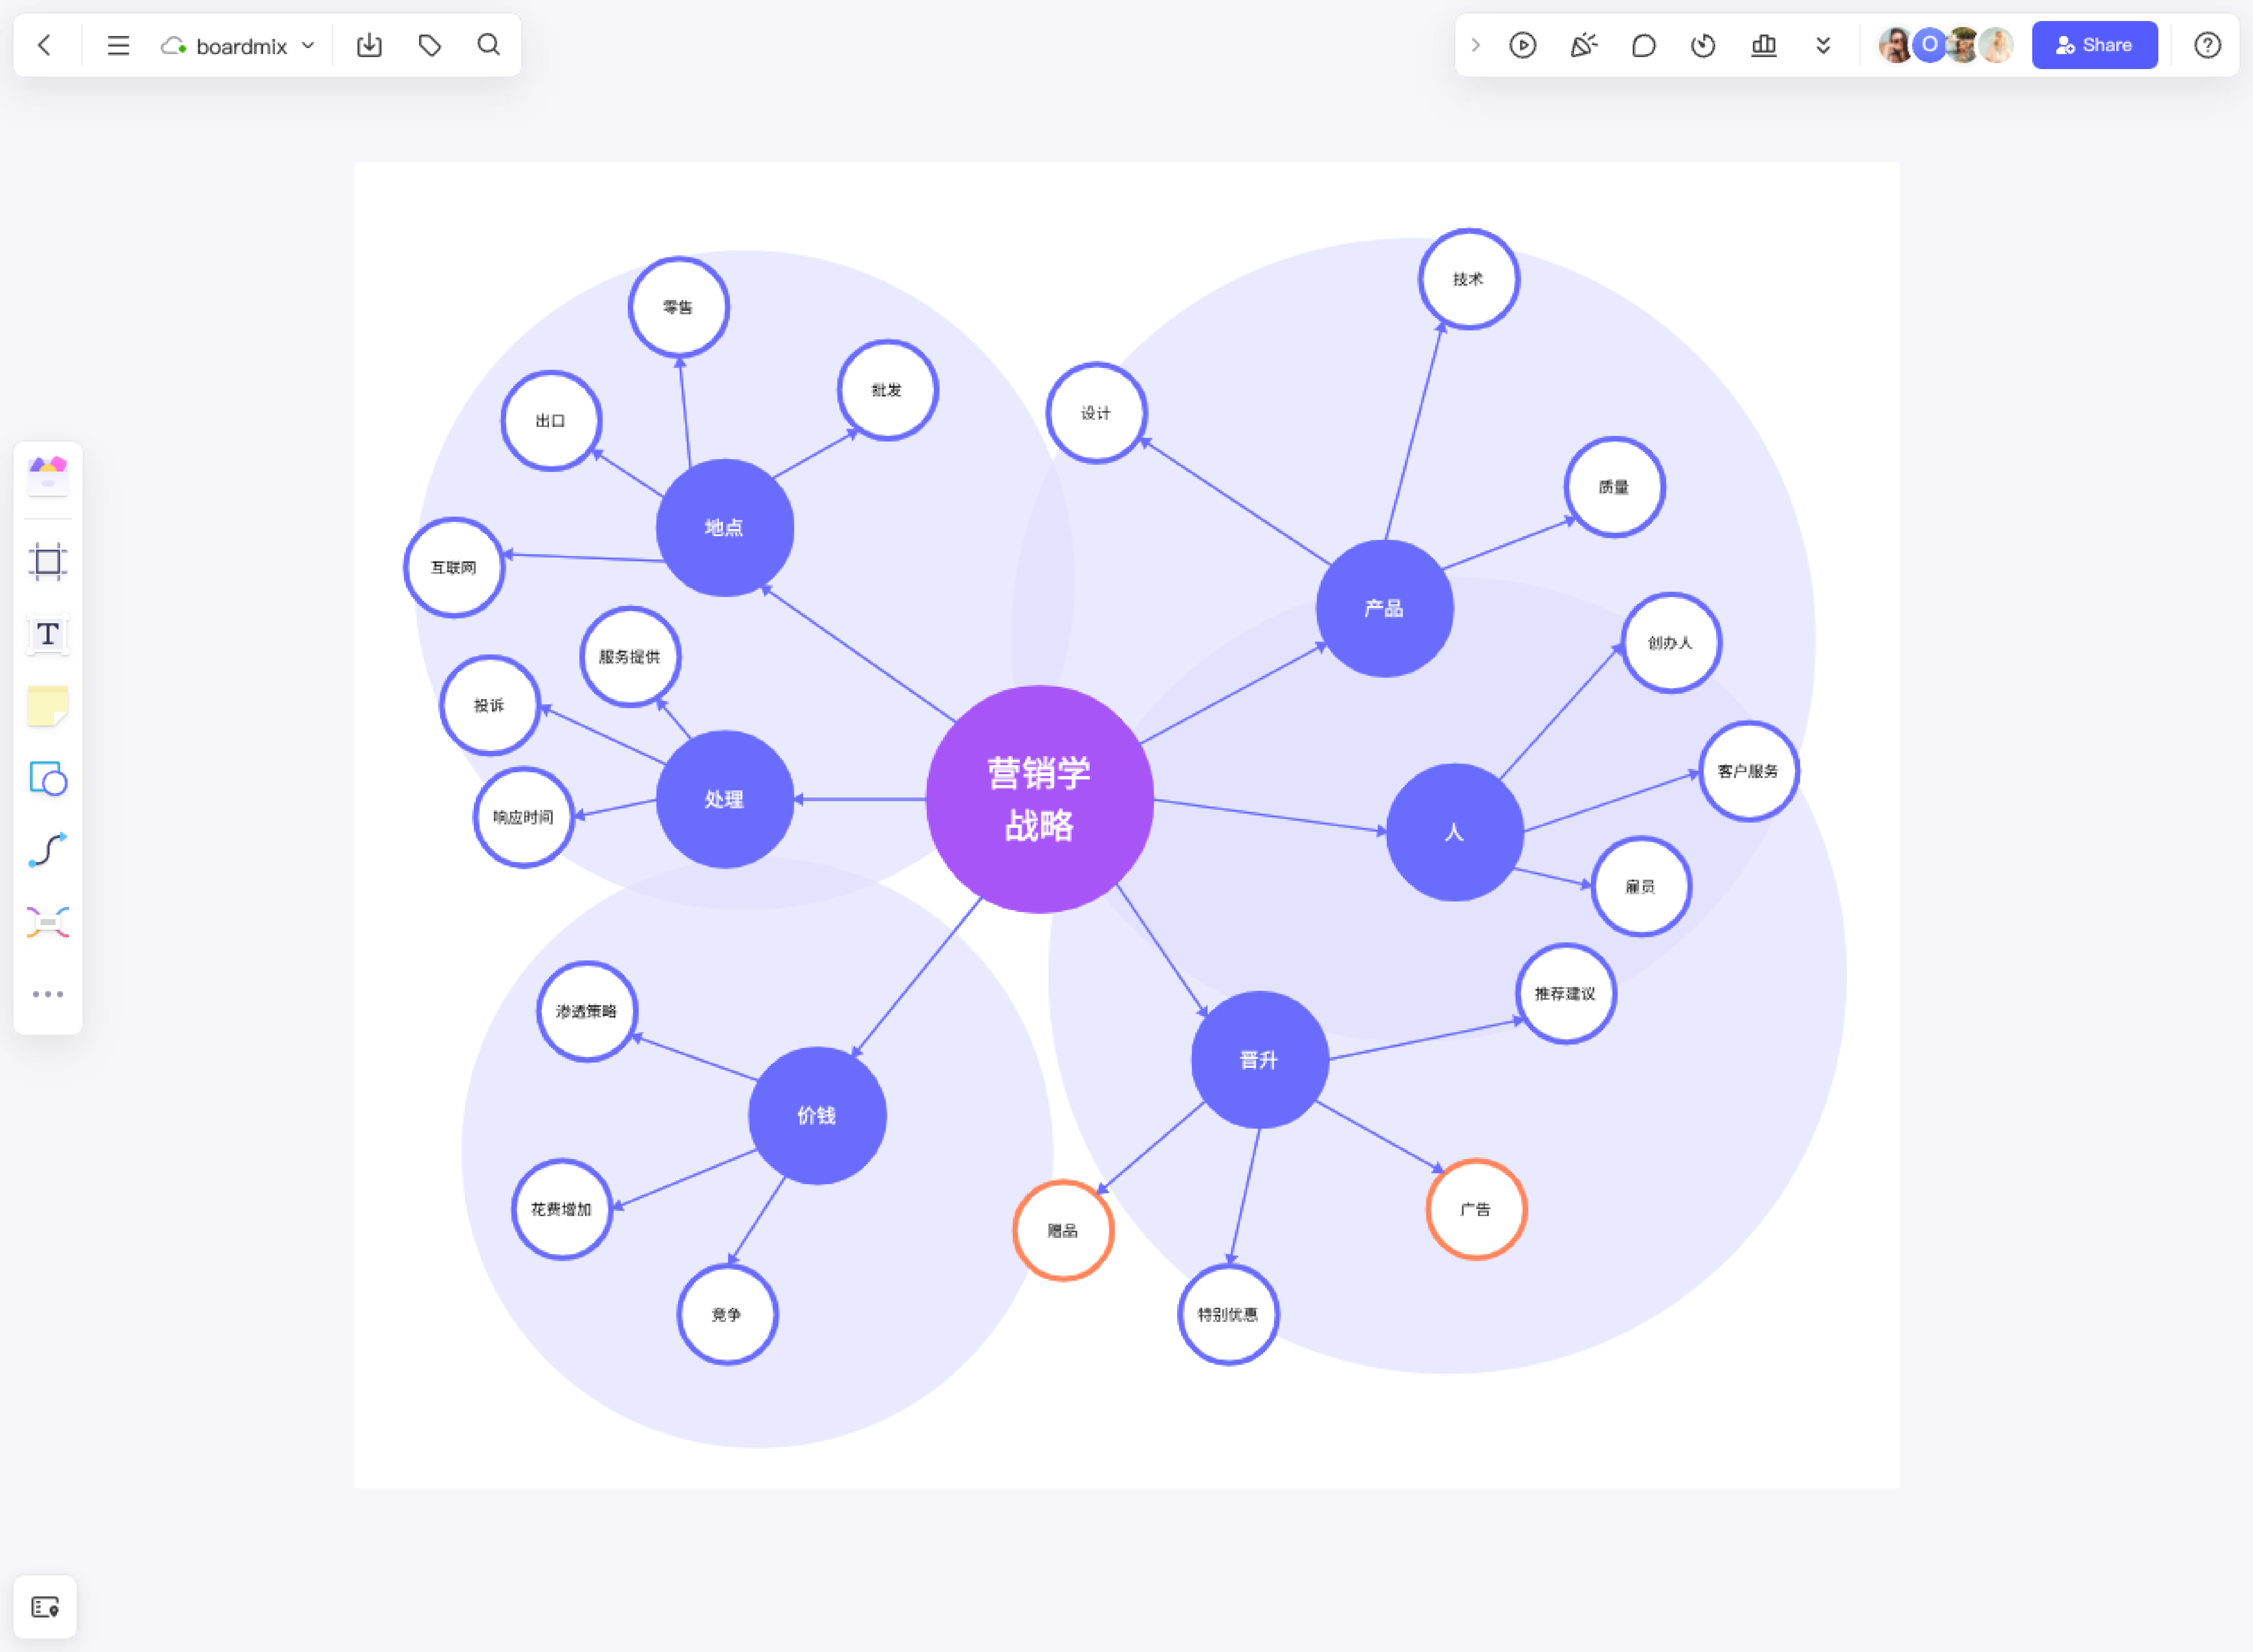Click the 出口 circle
The width and height of the screenshot is (2253, 1652).
pos(551,421)
